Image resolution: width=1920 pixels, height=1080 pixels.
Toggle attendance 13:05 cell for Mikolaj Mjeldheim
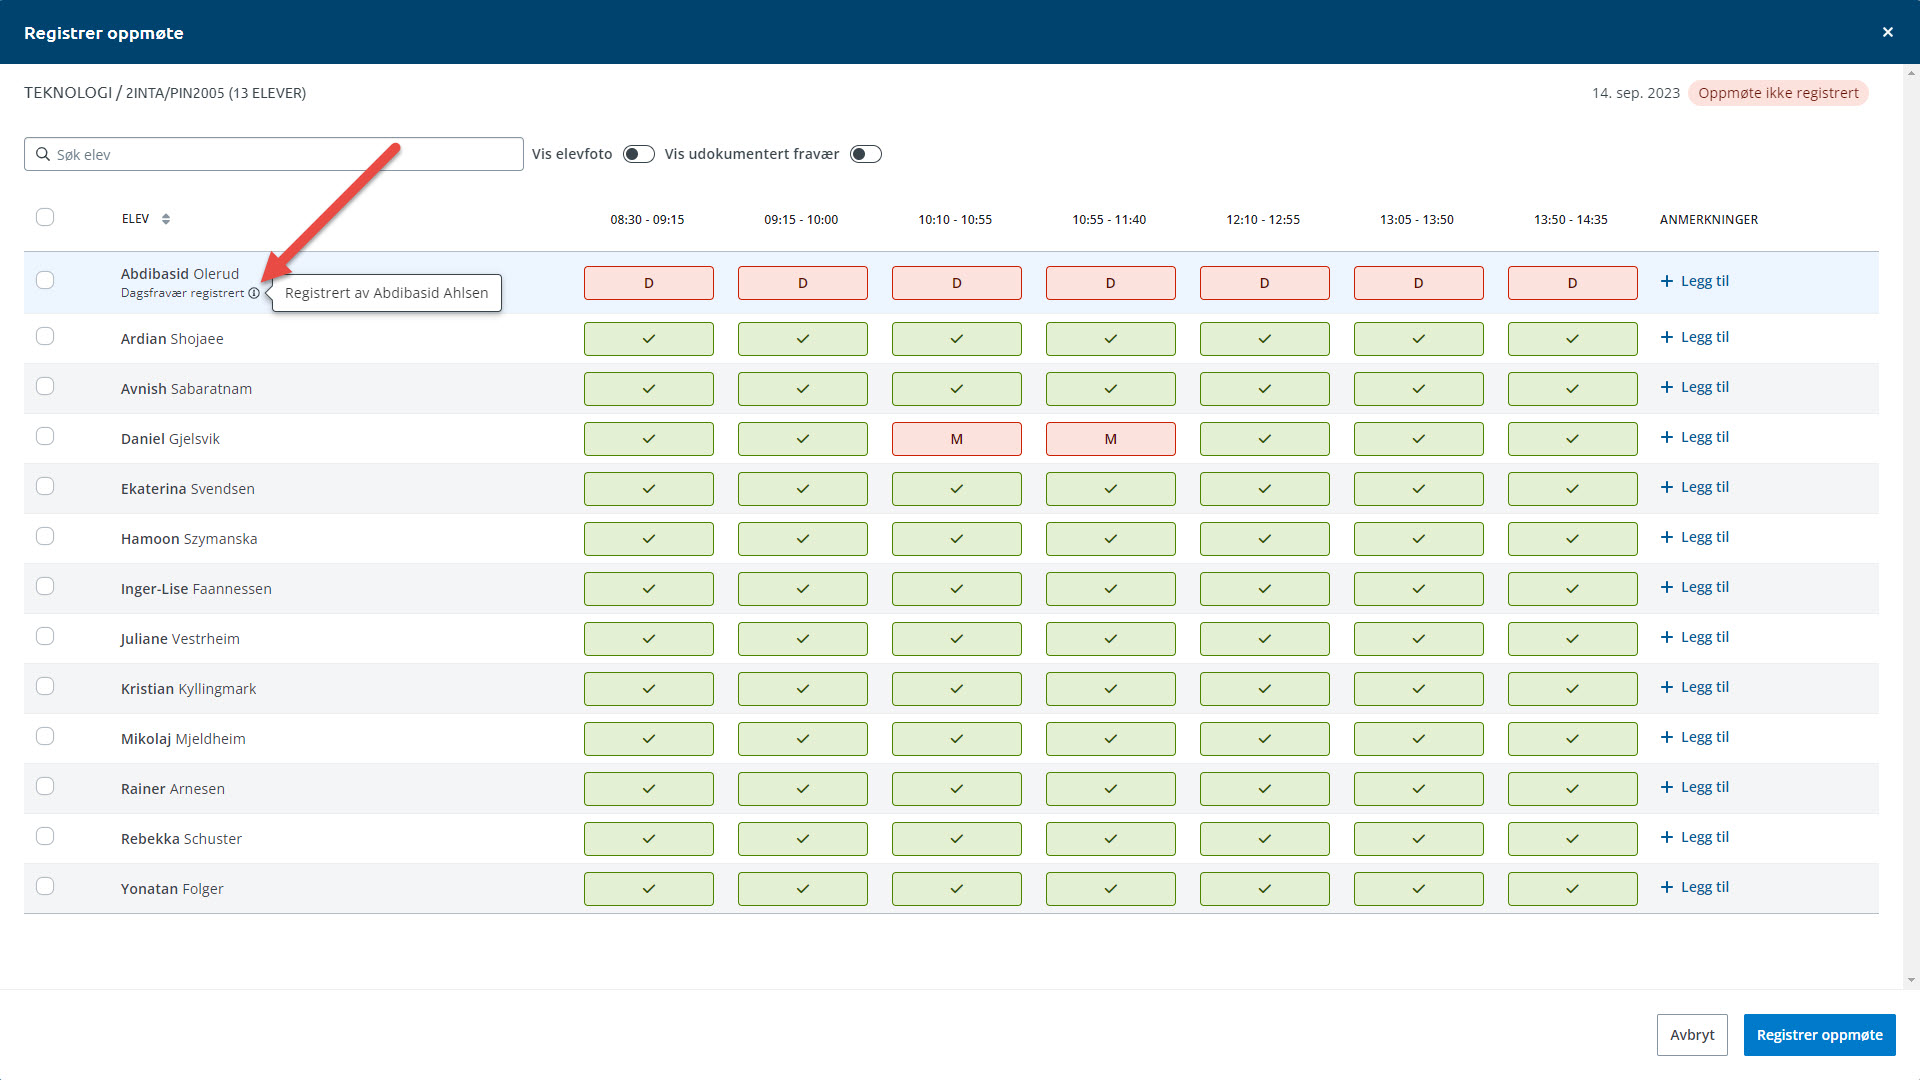(x=1419, y=739)
